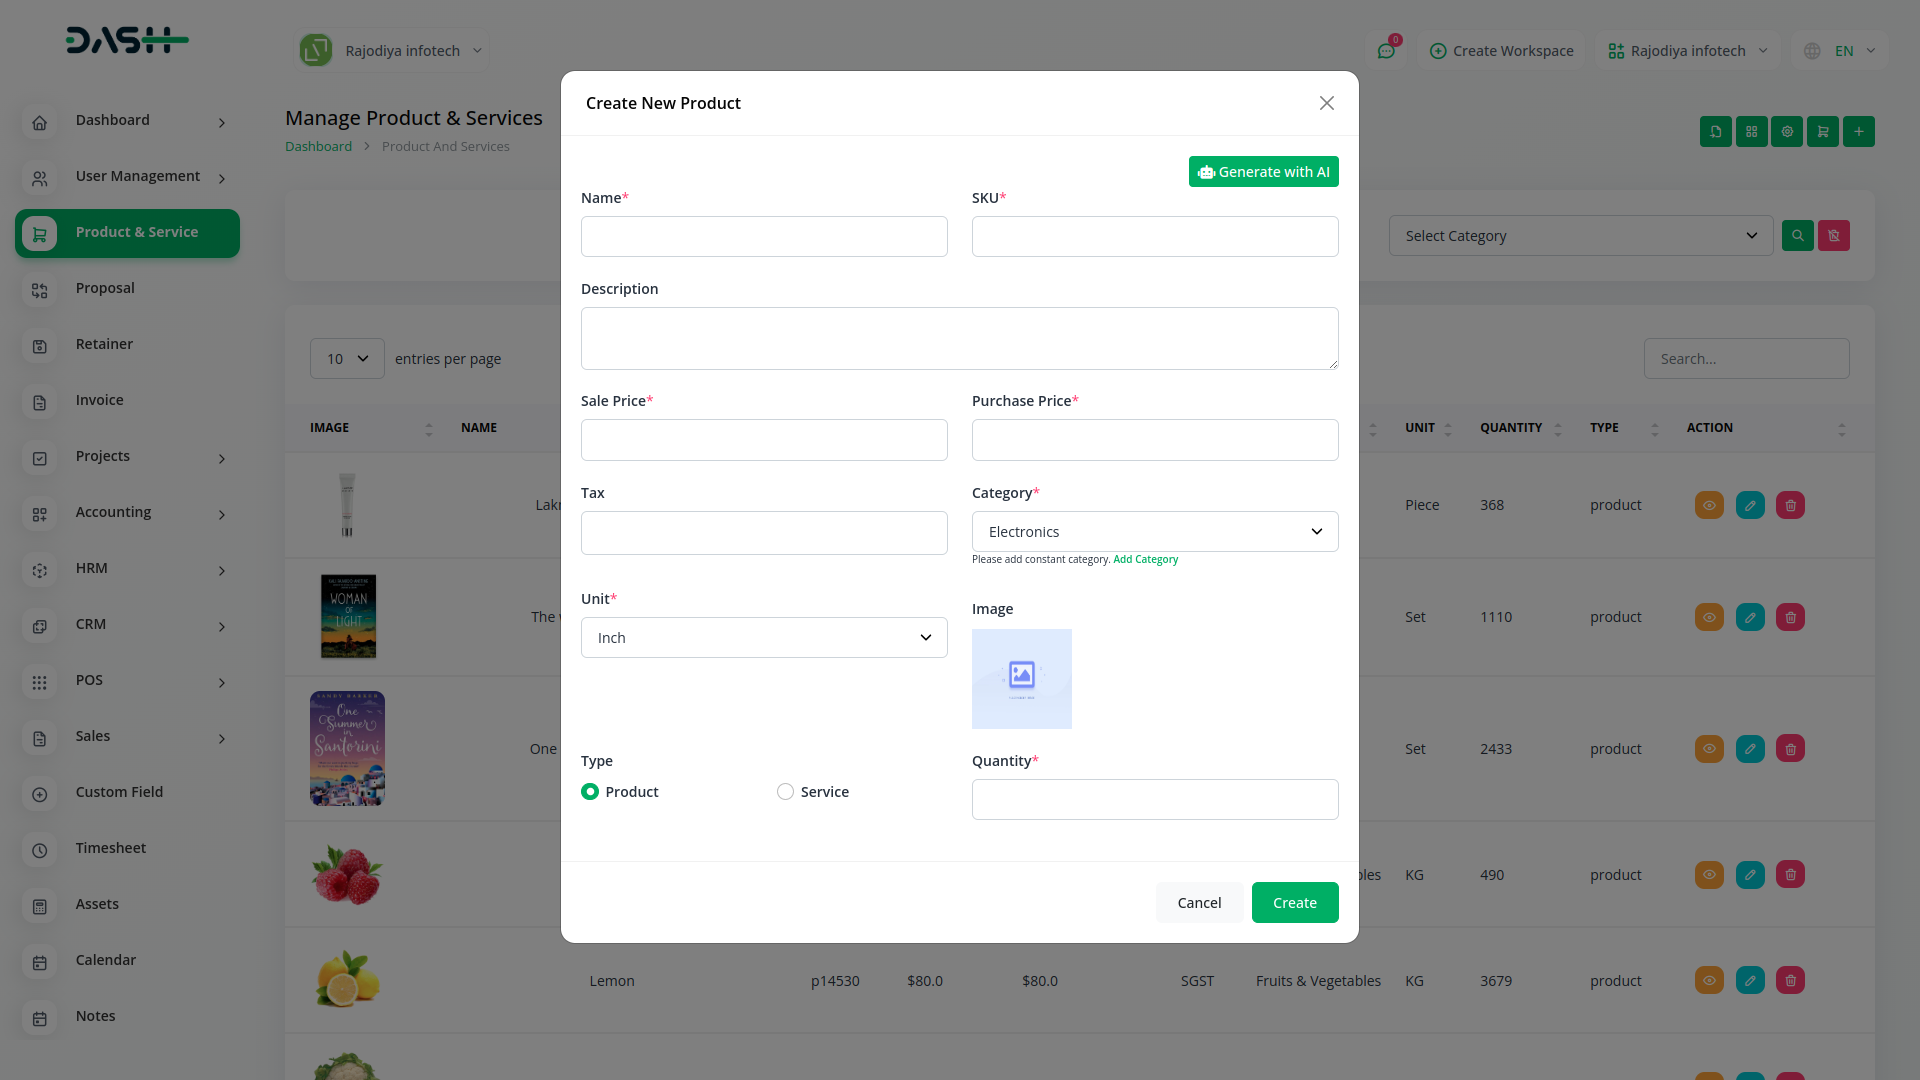
Task: Click image upload placeholder in dialog
Action: click(x=1021, y=679)
